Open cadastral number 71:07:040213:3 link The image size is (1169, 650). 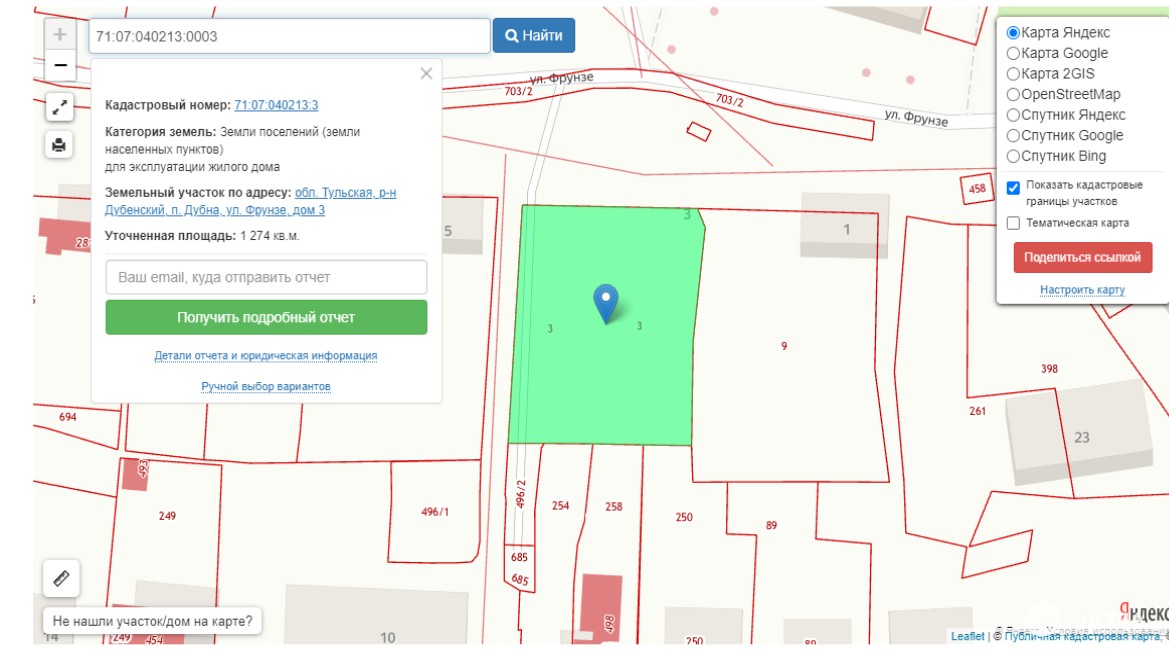coord(276,105)
